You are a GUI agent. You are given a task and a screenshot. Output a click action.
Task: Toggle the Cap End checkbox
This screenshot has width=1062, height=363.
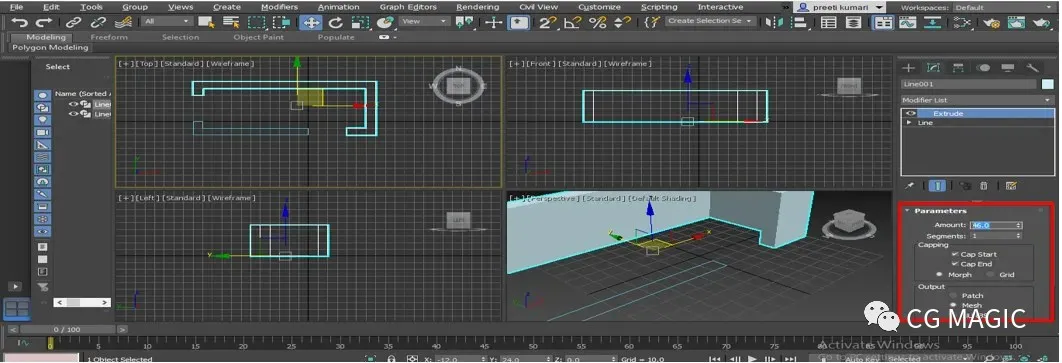[954, 264]
